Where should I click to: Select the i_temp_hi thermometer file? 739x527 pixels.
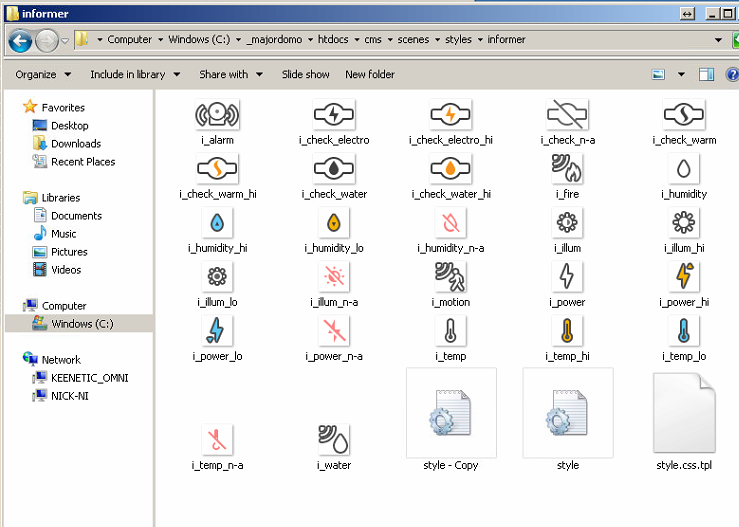pyautogui.click(x=567, y=331)
